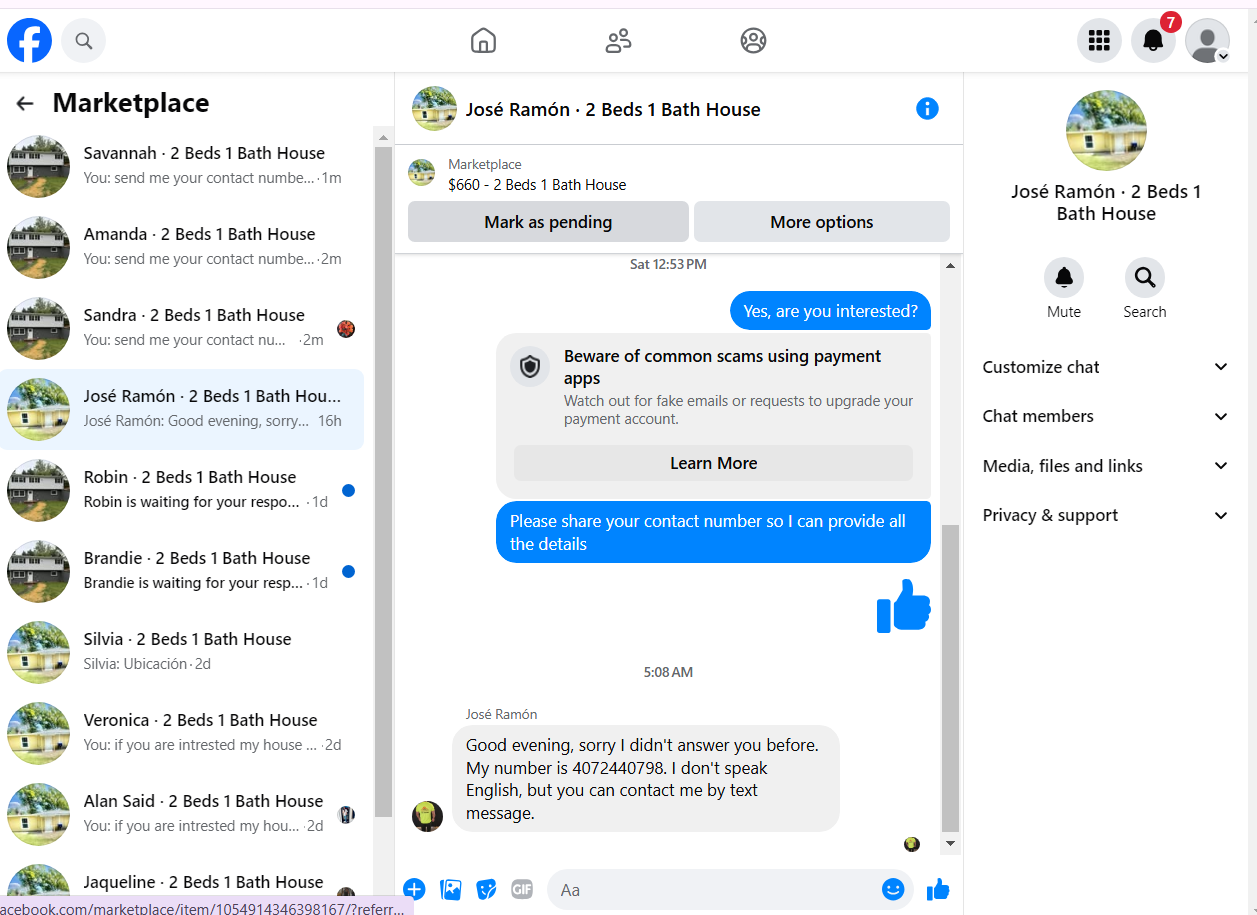
Task: Click the conversation list scrollbar
Action: click(x=383, y=482)
